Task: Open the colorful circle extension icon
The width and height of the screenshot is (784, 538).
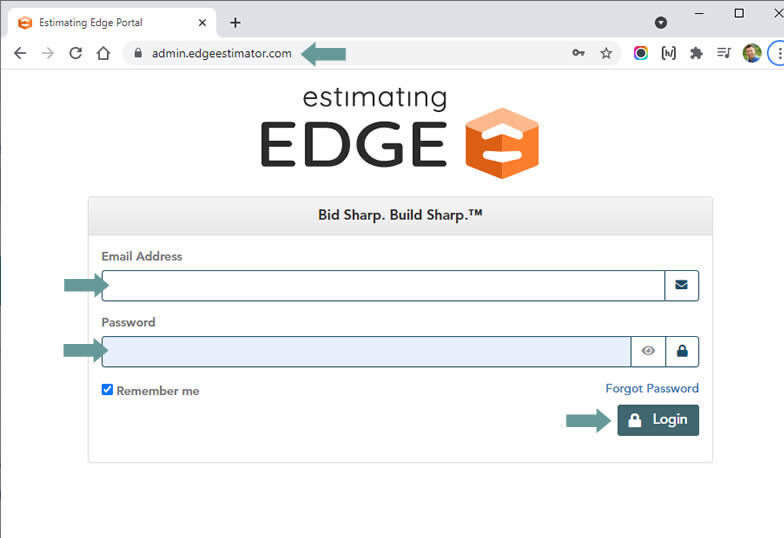Action: [640, 53]
